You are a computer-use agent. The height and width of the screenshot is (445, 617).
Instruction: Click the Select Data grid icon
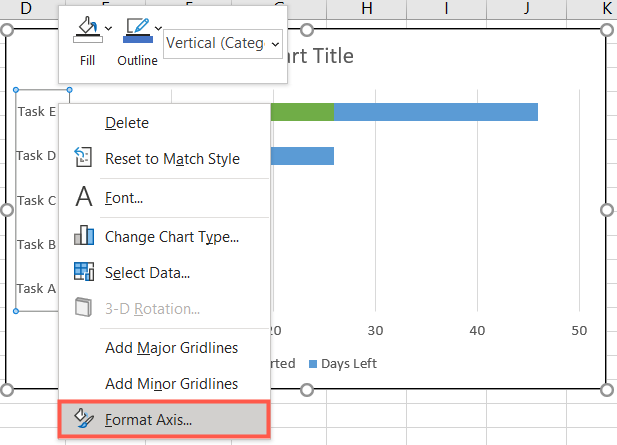click(x=84, y=272)
